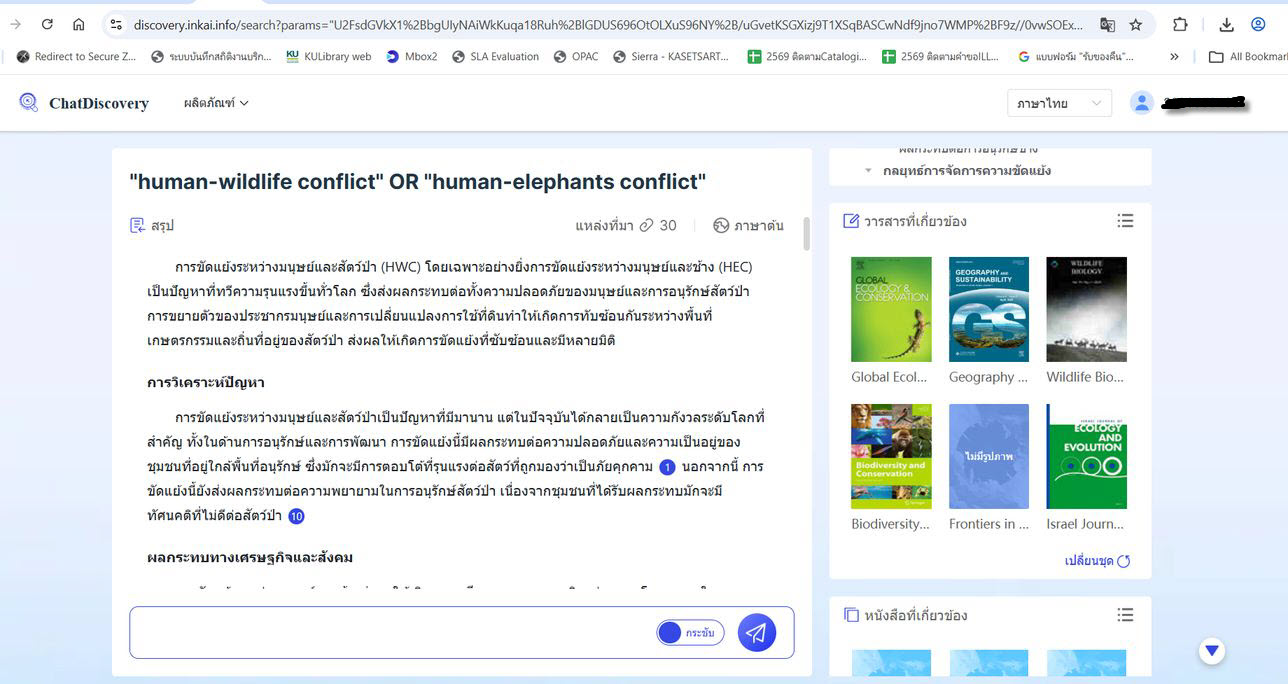The height and width of the screenshot is (684, 1288).
Task: Click the user profile avatar icon
Action: 1141,103
